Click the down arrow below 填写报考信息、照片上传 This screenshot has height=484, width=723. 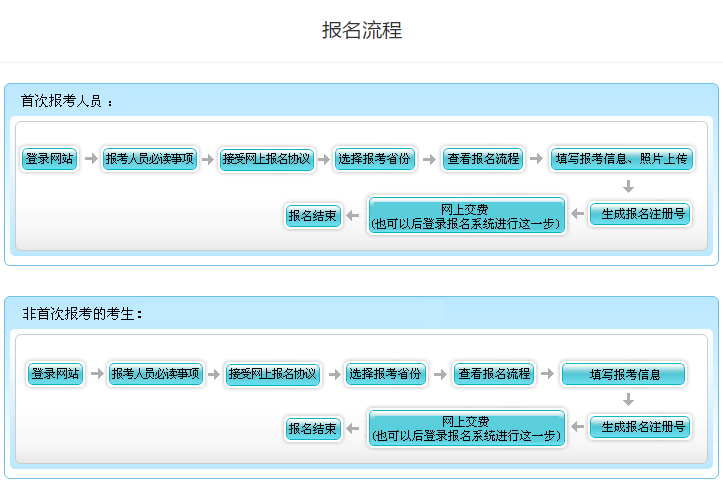click(628, 187)
